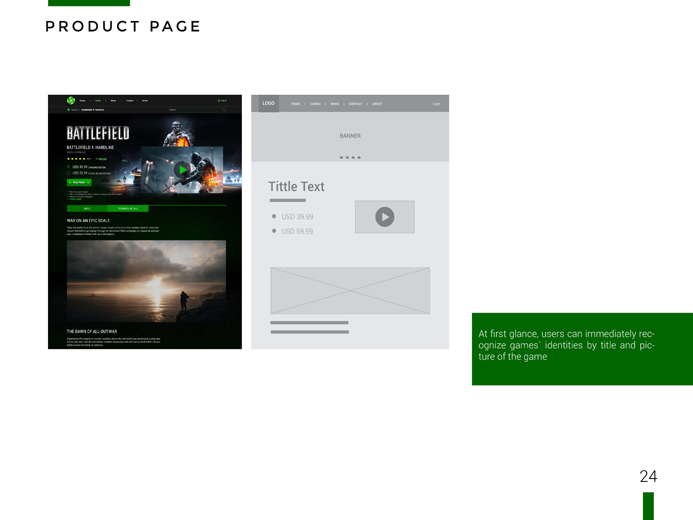Open the NEWS item in wireframe navigation
This screenshot has height=520, width=693.
coord(335,104)
